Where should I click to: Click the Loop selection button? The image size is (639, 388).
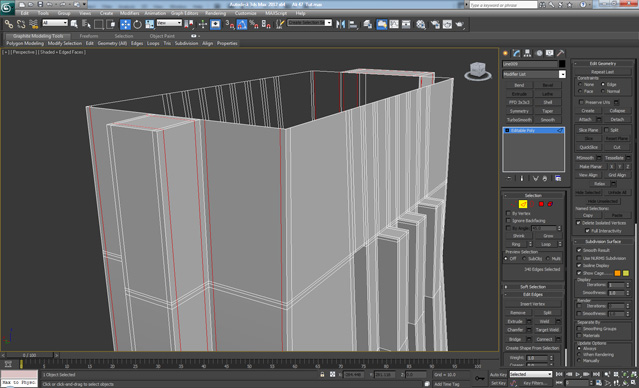(x=546, y=244)
